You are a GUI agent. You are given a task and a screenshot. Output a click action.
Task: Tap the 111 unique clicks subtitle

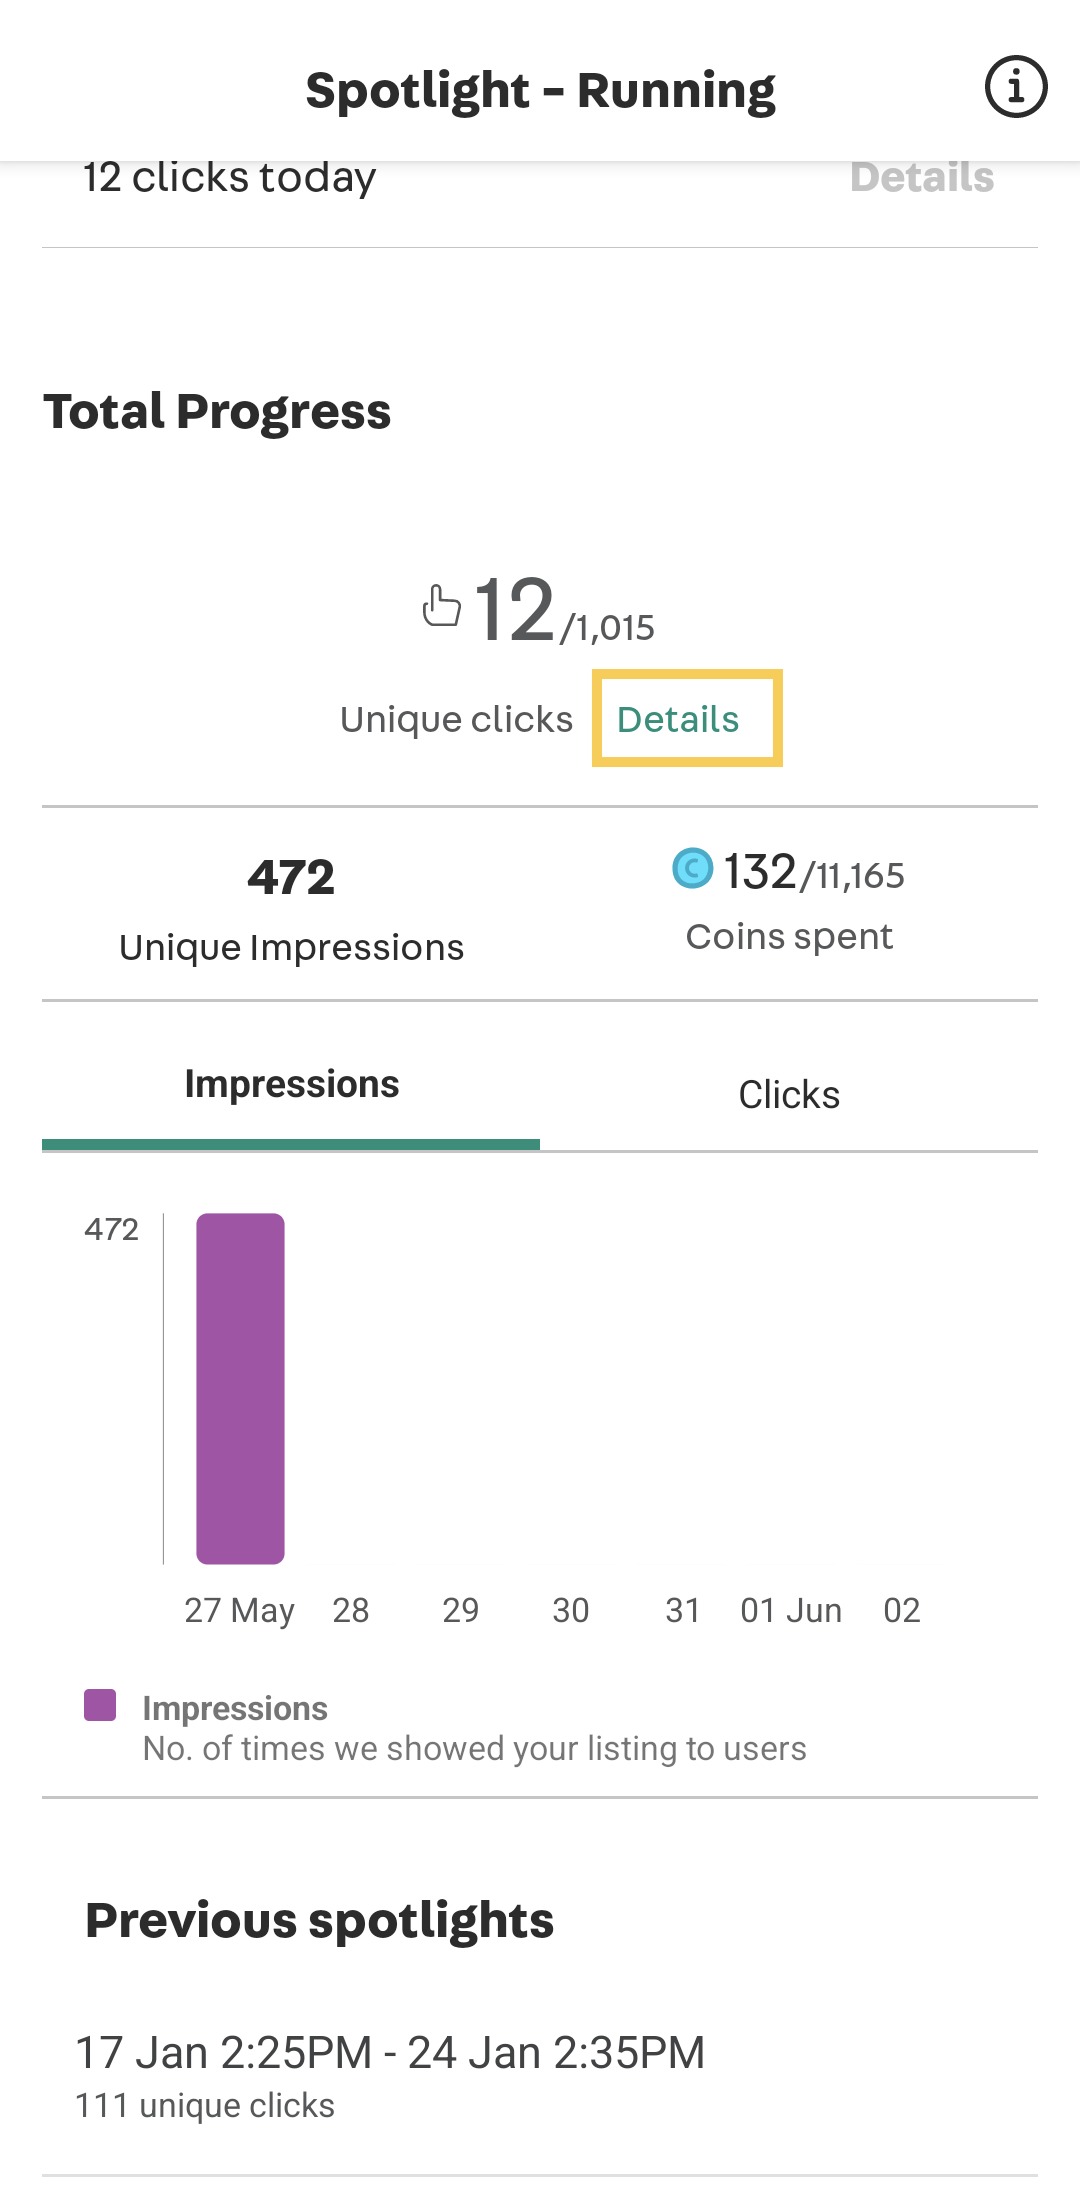click(205, 2106)
